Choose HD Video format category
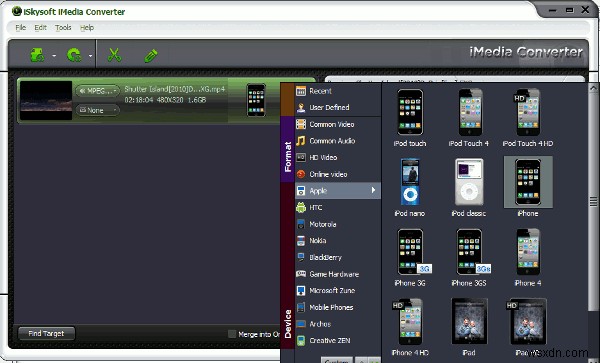The width and height of the screenshot is (600, 363). [x=338, y=158]
